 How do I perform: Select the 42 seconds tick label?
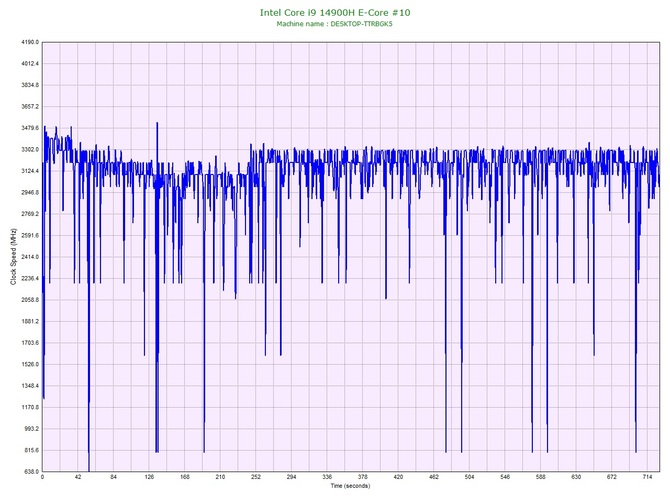pyautogui.click(x=78, y=477)
